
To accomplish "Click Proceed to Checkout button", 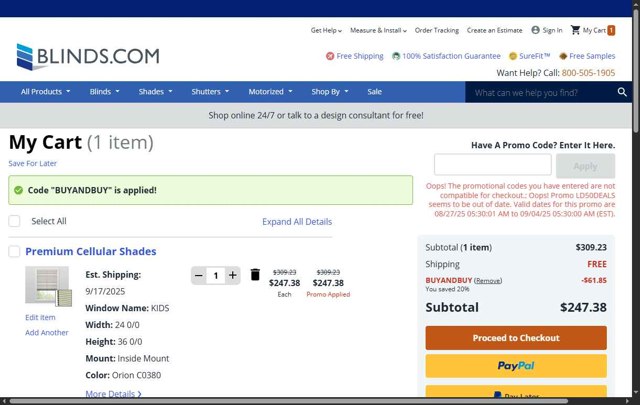I will point(516,338).
